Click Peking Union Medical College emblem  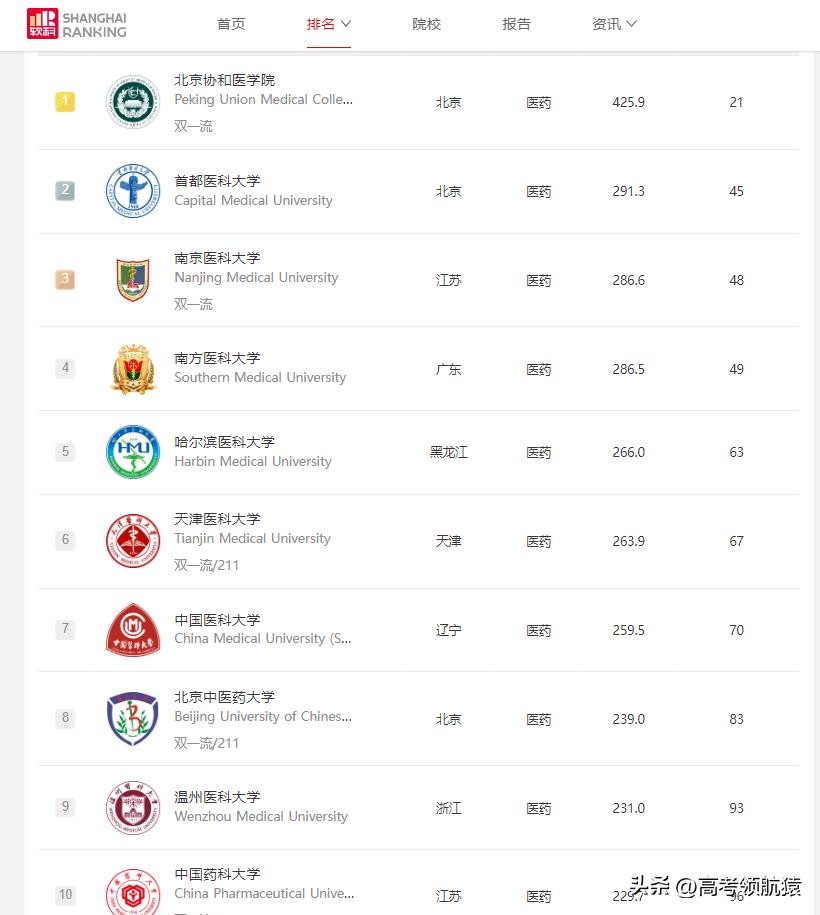coord(133,101)
